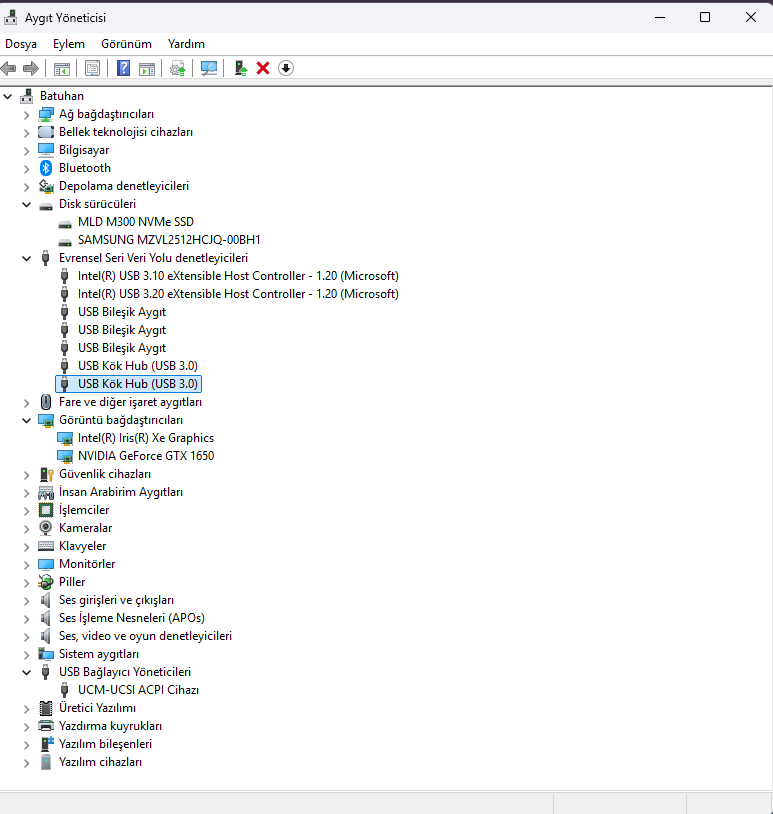Click the Klavyeler keyboard icon

pos(46,546)
